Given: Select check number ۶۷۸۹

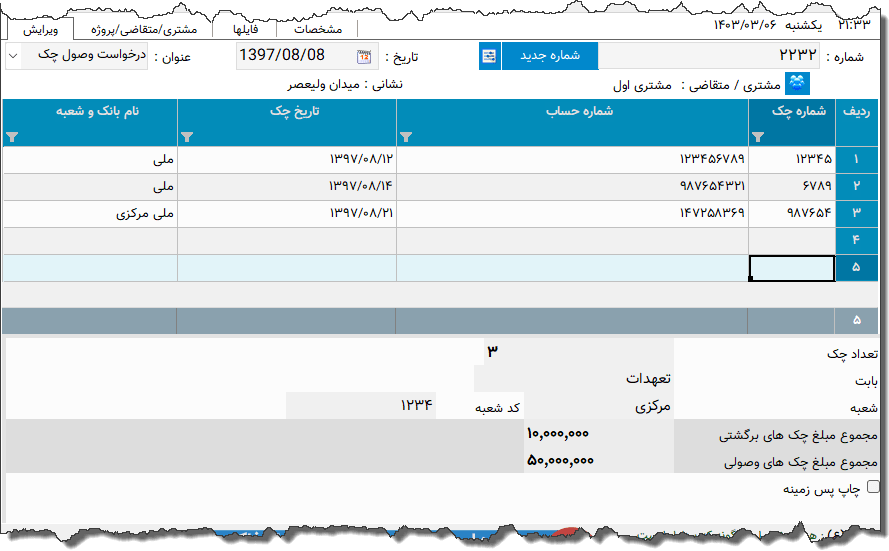Looking at the screenshot, I should coord(791,187).
